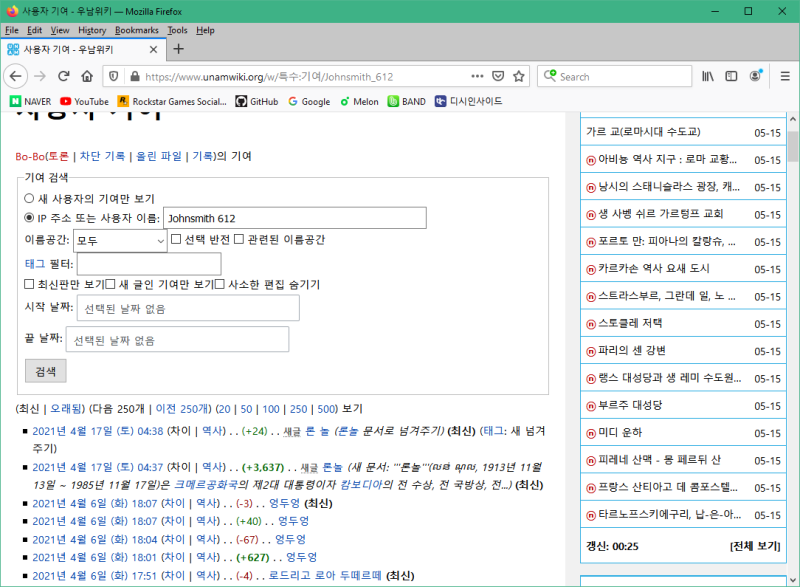Open the 이름공간 dropdown set to 모두
This screenshot has width=800, height=587.
pos(120,241)
